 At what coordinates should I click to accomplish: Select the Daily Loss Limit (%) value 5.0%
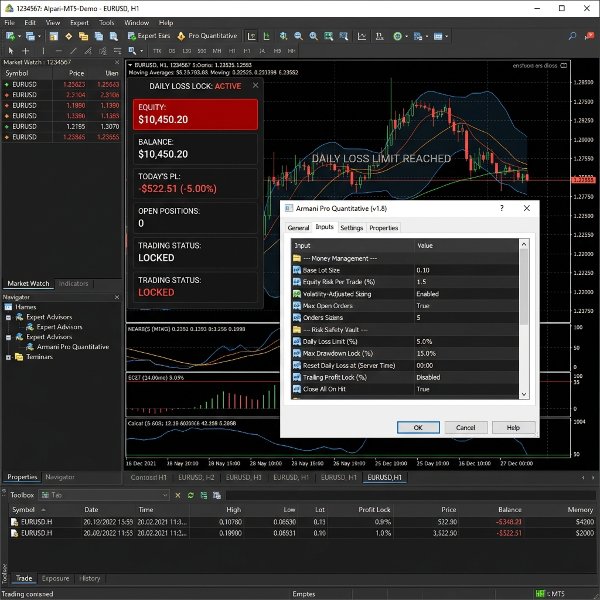[x=424, y=341]
